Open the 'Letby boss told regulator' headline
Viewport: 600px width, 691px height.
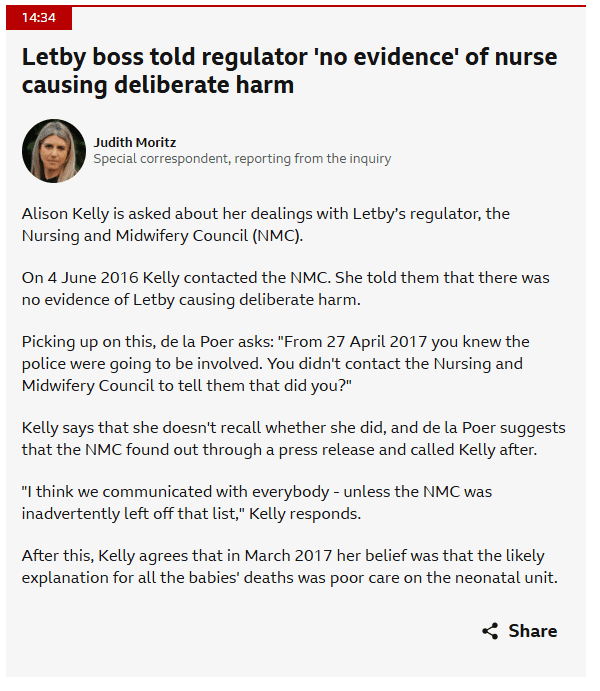(289, 71)
